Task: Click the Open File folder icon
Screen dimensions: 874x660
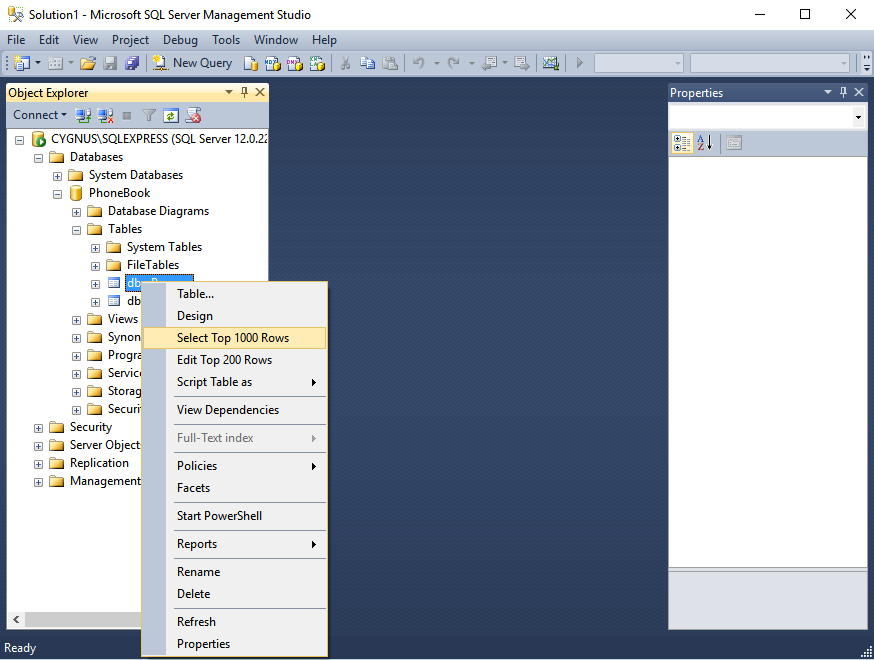Action: tap(88, 63)
